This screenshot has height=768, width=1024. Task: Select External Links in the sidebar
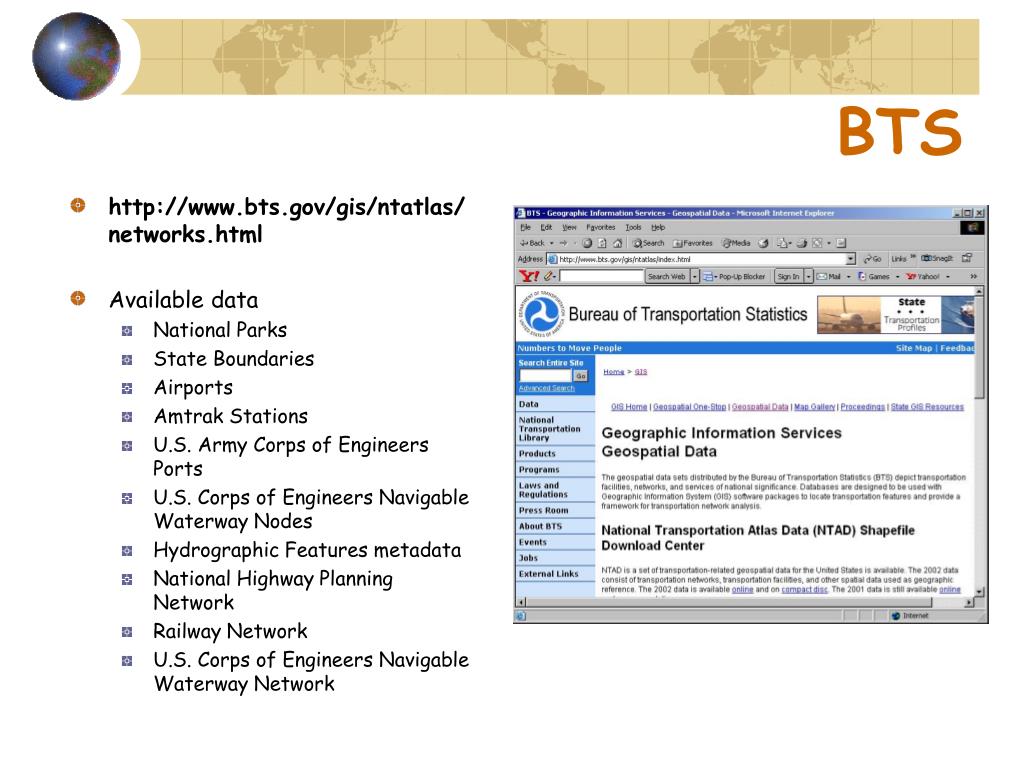[x=548, y=573]
